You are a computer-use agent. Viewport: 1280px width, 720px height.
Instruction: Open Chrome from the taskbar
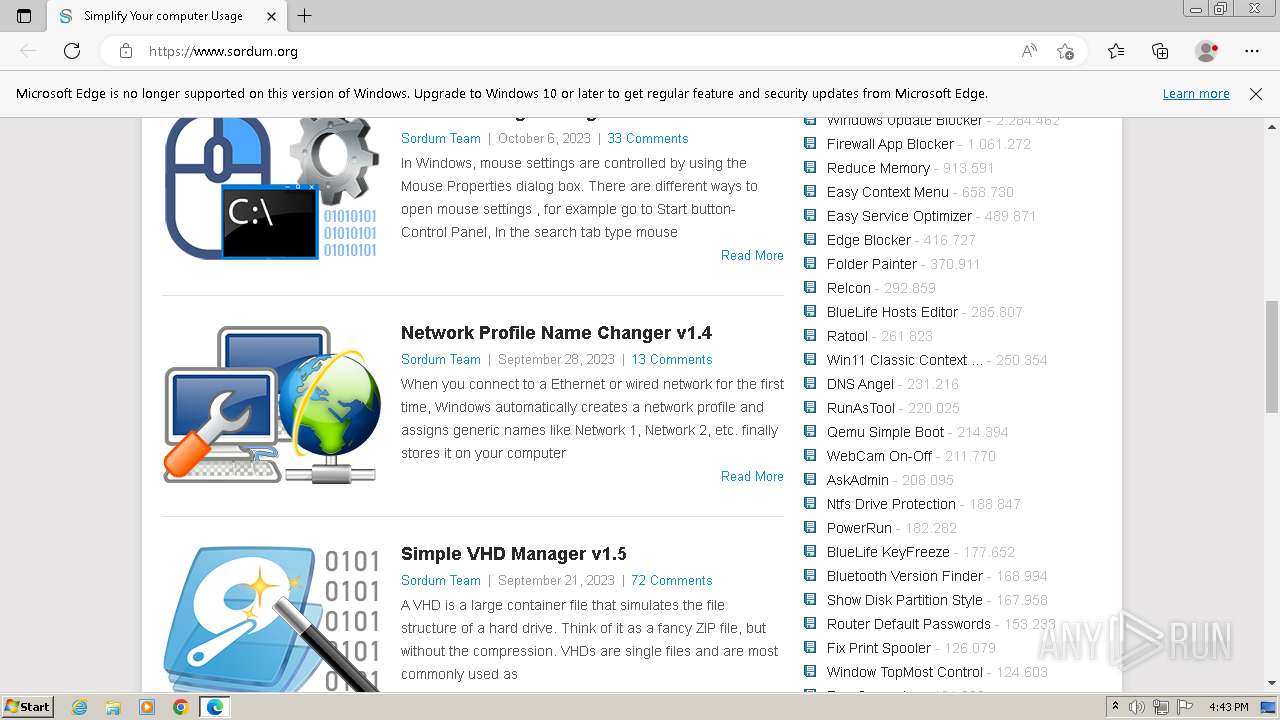point(180,707)
